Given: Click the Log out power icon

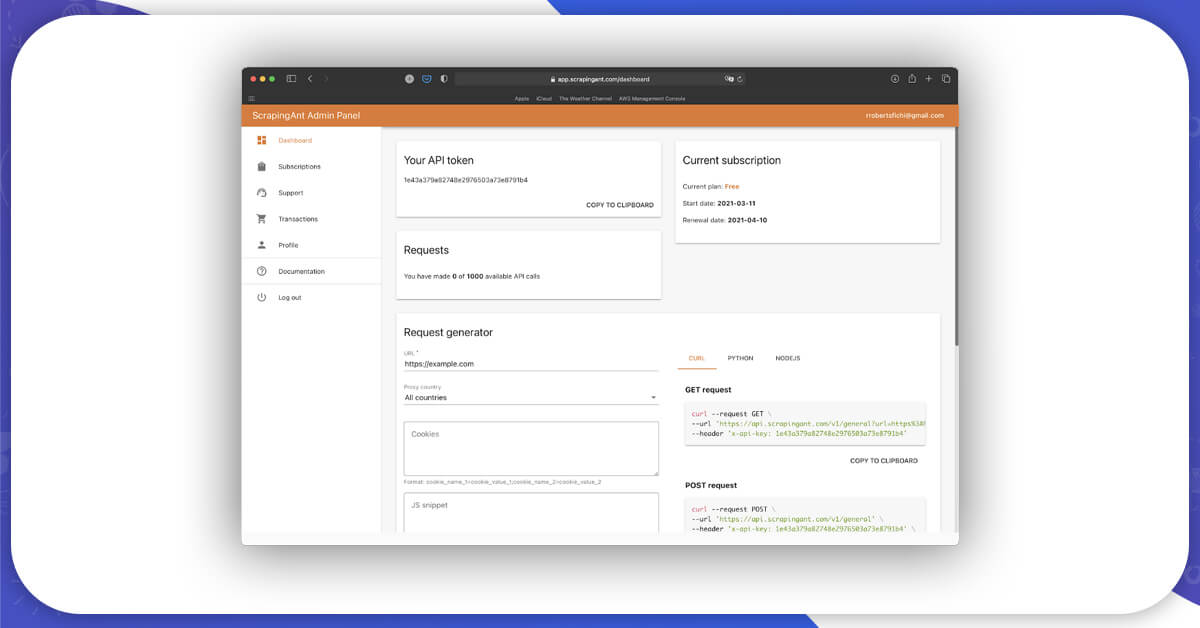Looking at the screenshot, I should (x=262, y=297).
